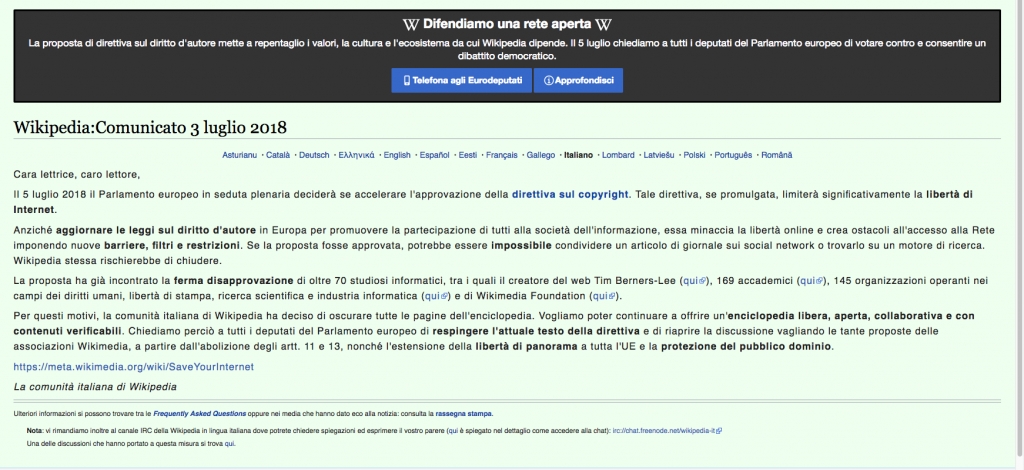Switch language to Deutsch
1024x470 pixels.
[x=314, y=155]
